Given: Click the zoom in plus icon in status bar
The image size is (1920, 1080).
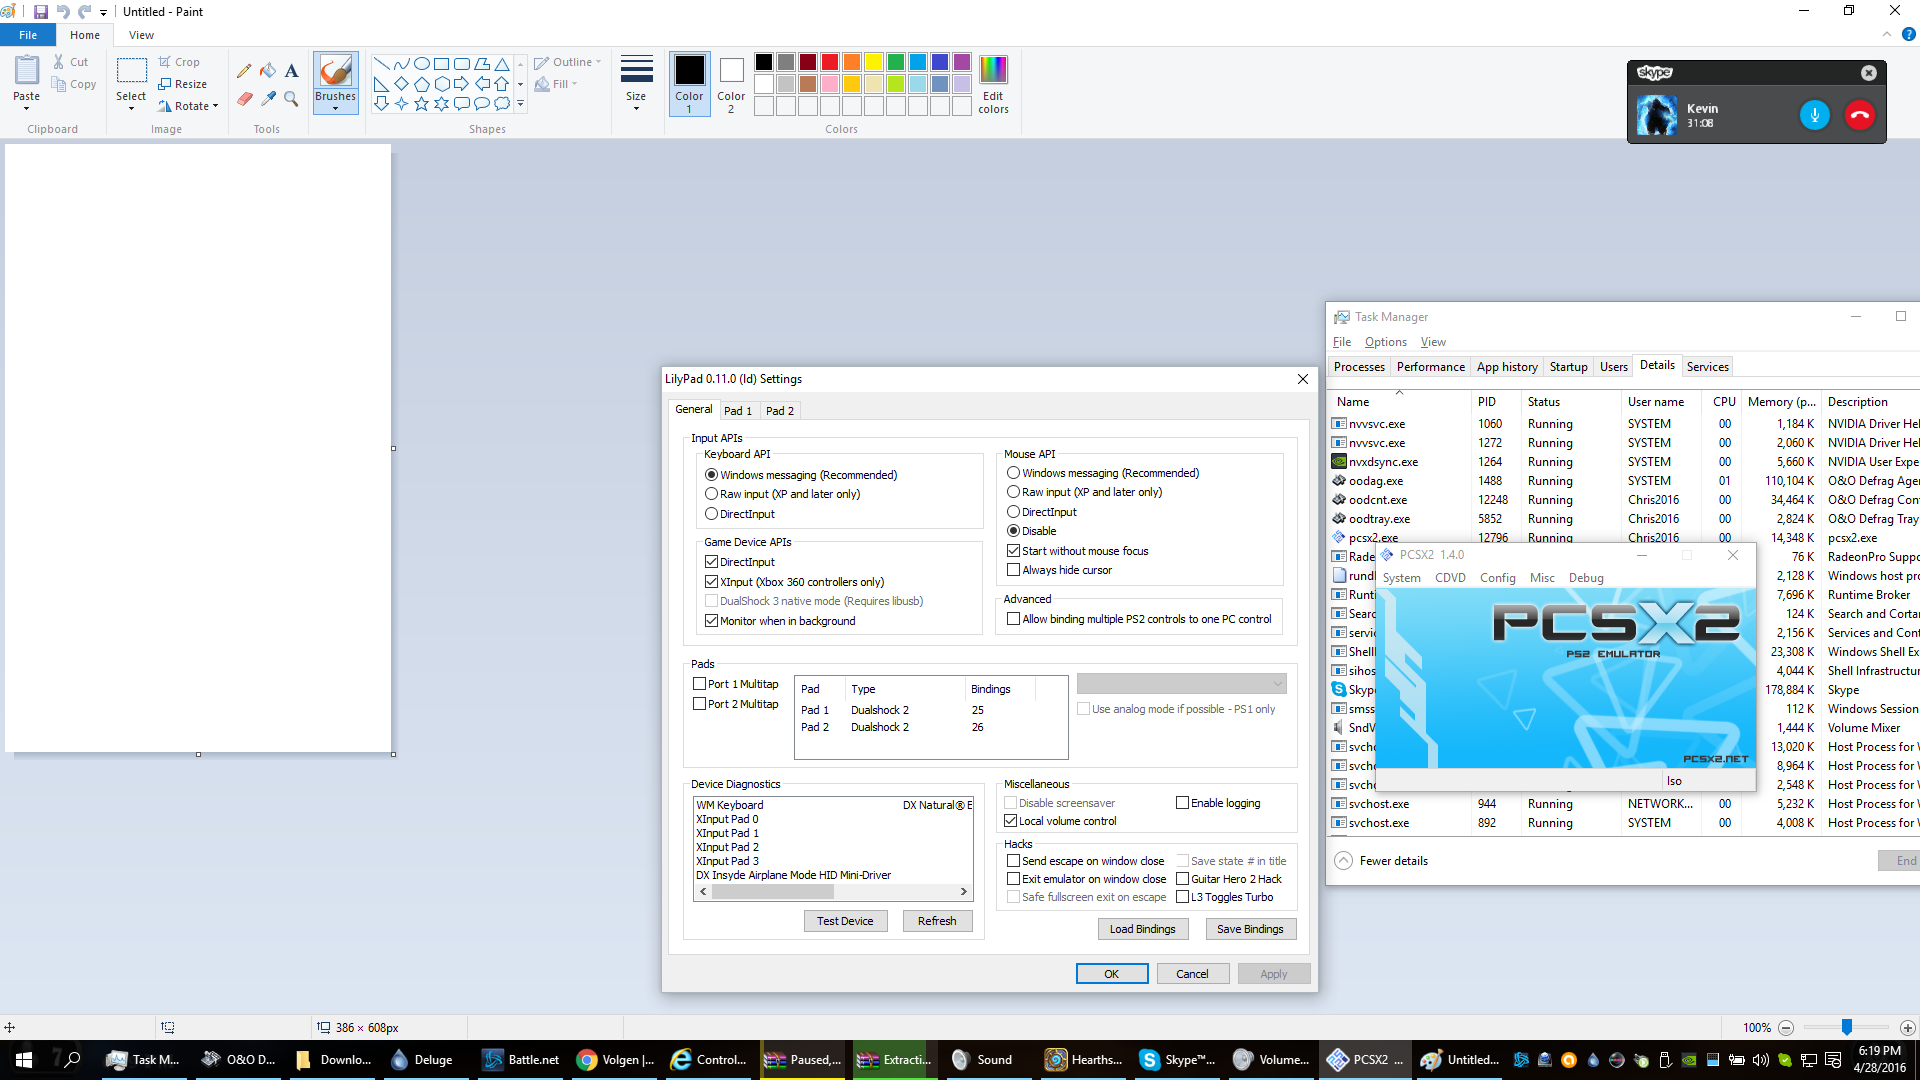Looking at the screenshot, I should point(1907,1028).
